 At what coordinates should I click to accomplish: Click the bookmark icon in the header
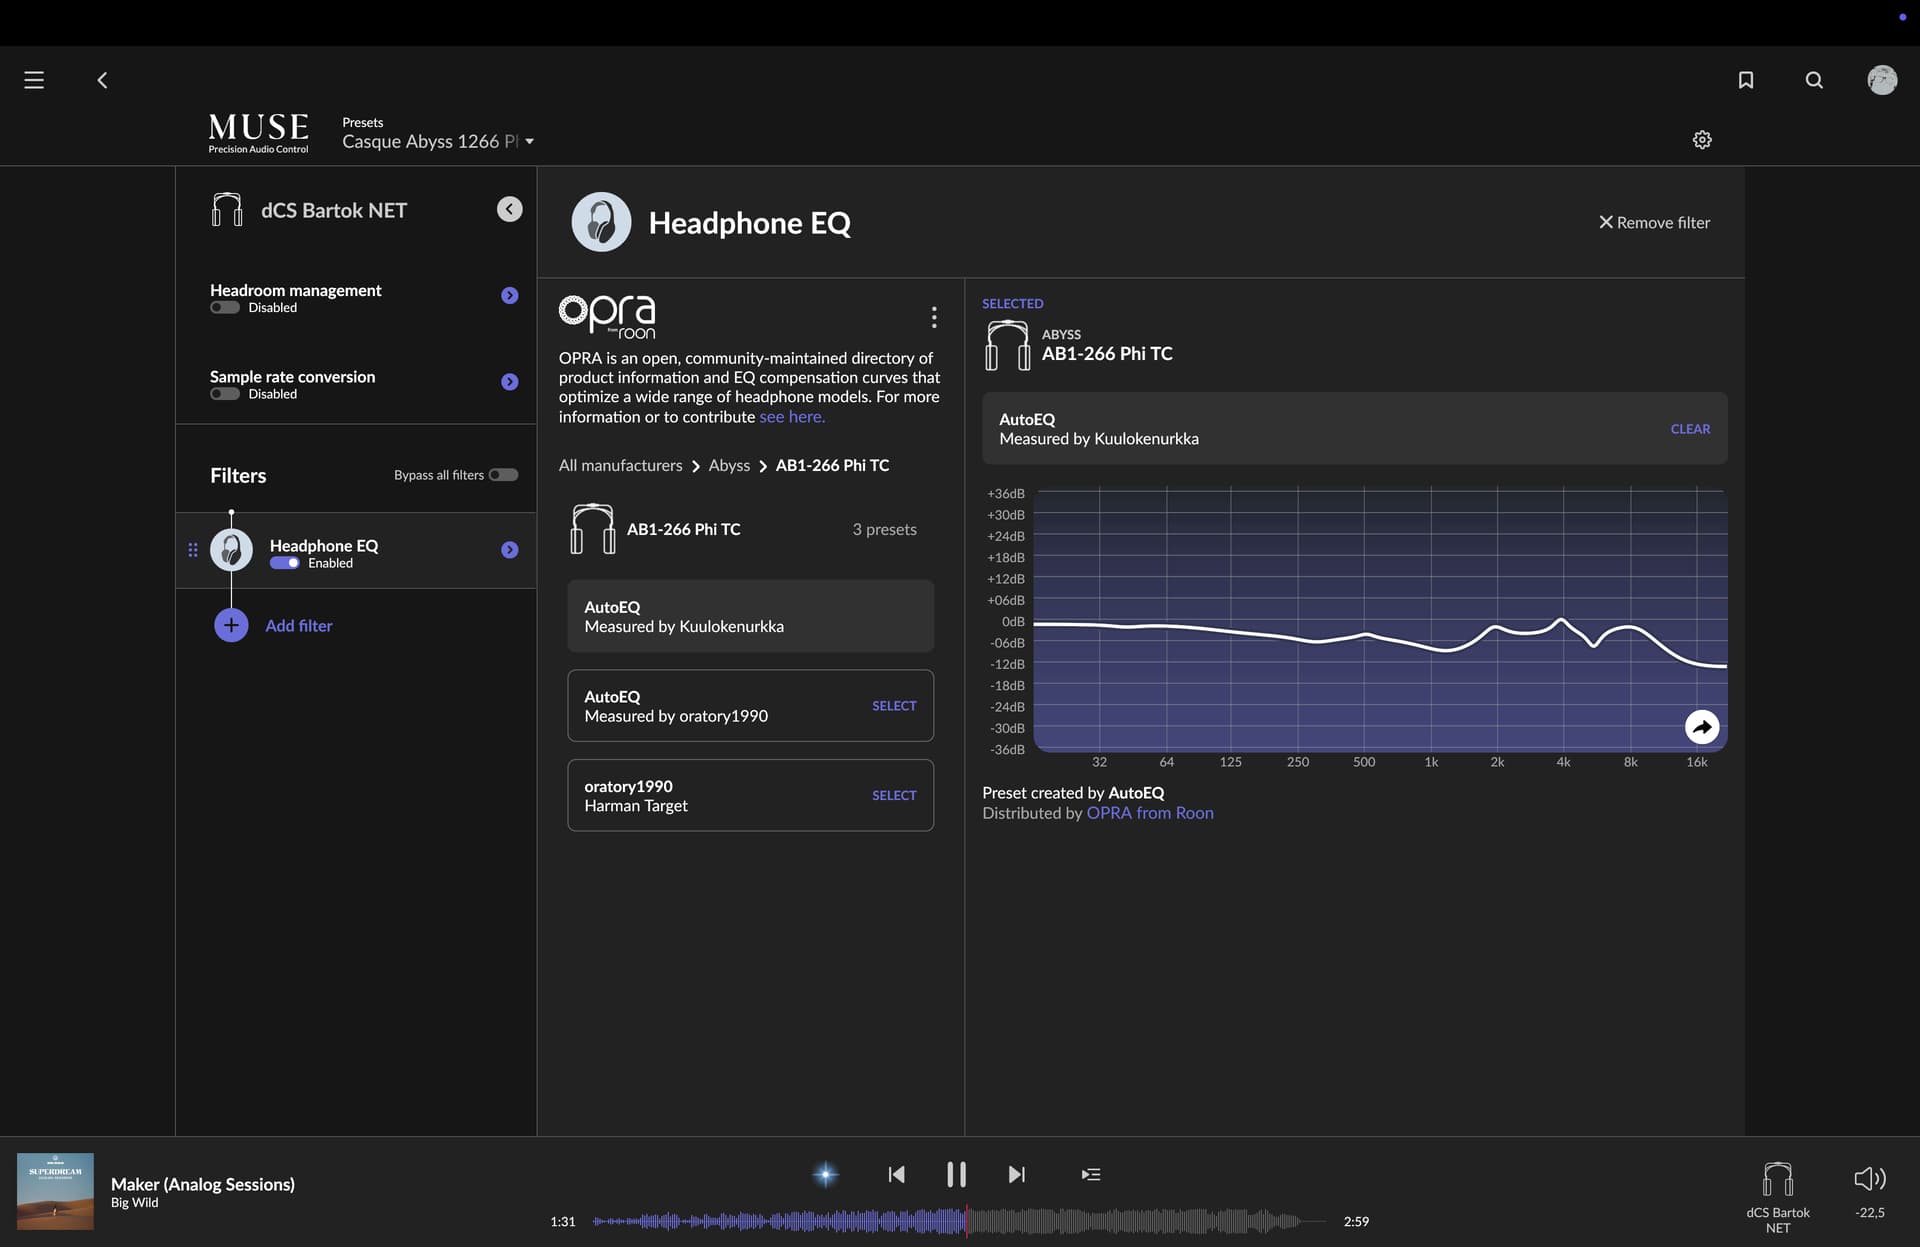coord(1746,80)
